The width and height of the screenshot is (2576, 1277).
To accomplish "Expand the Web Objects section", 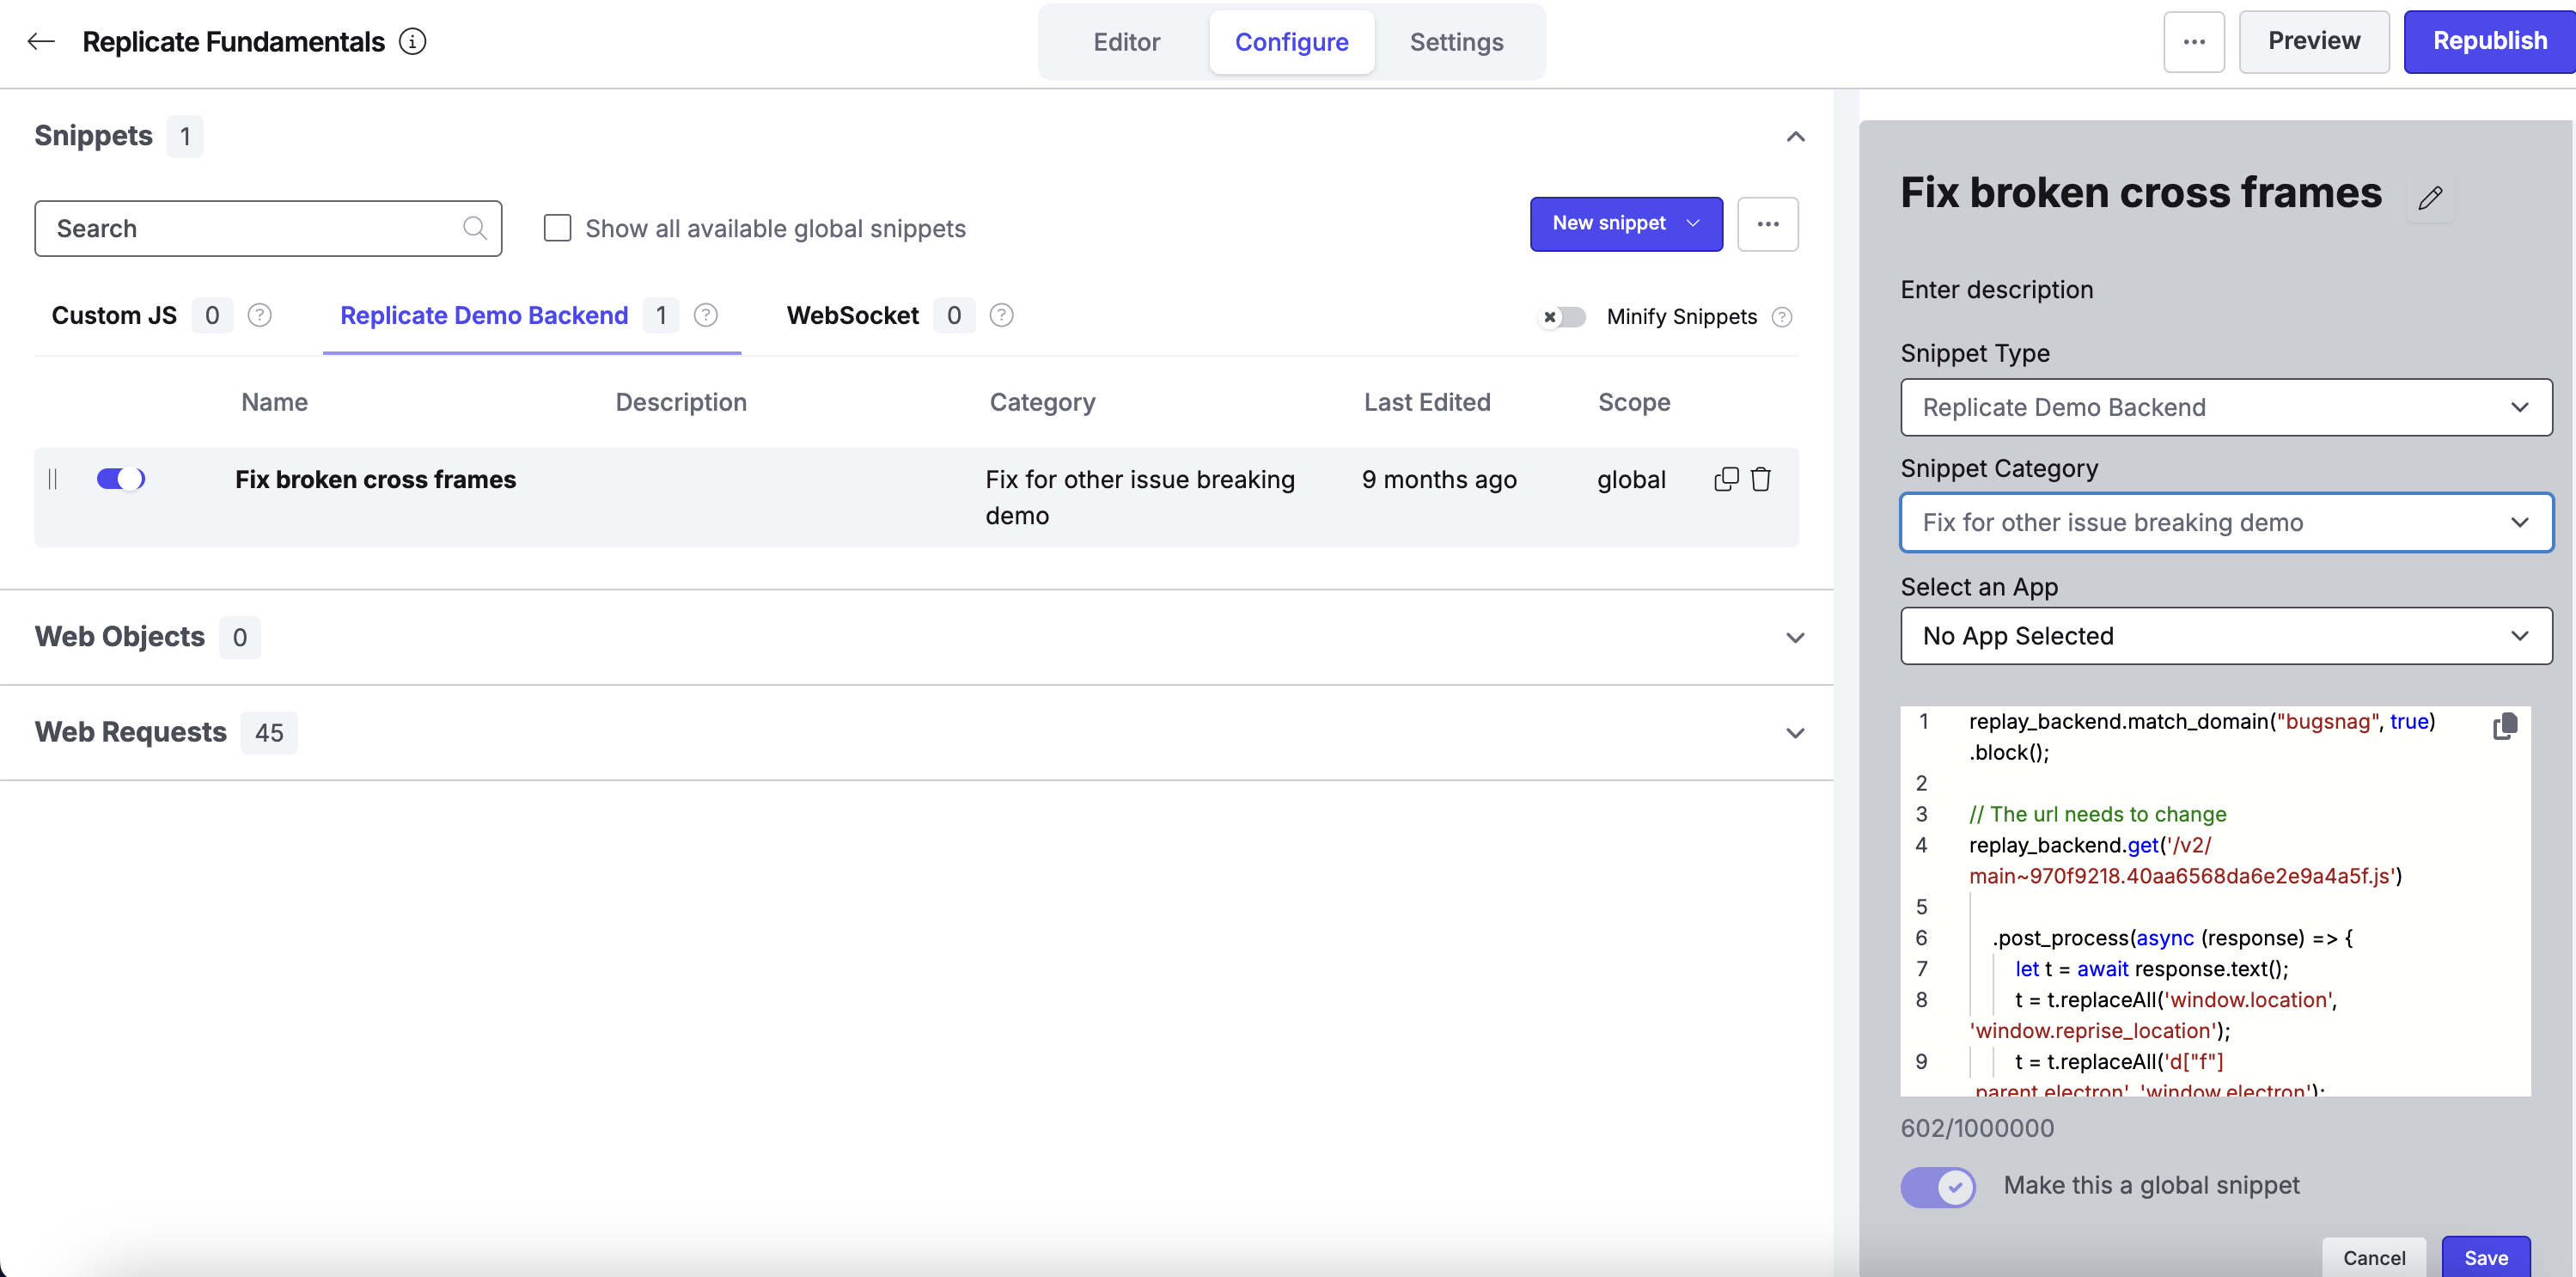I will [x=1795, y=638].
